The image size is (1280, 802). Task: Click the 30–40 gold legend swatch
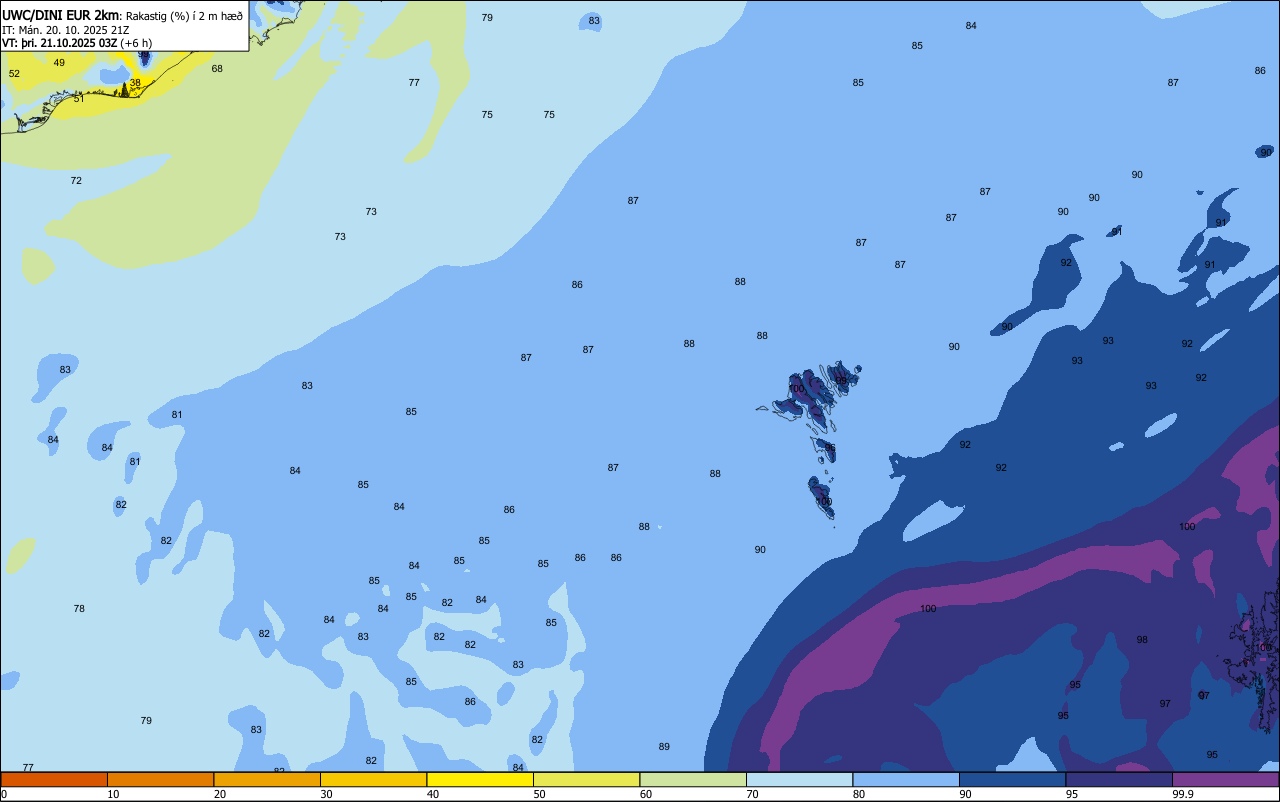pyautogui.click(x=373, y=779)
